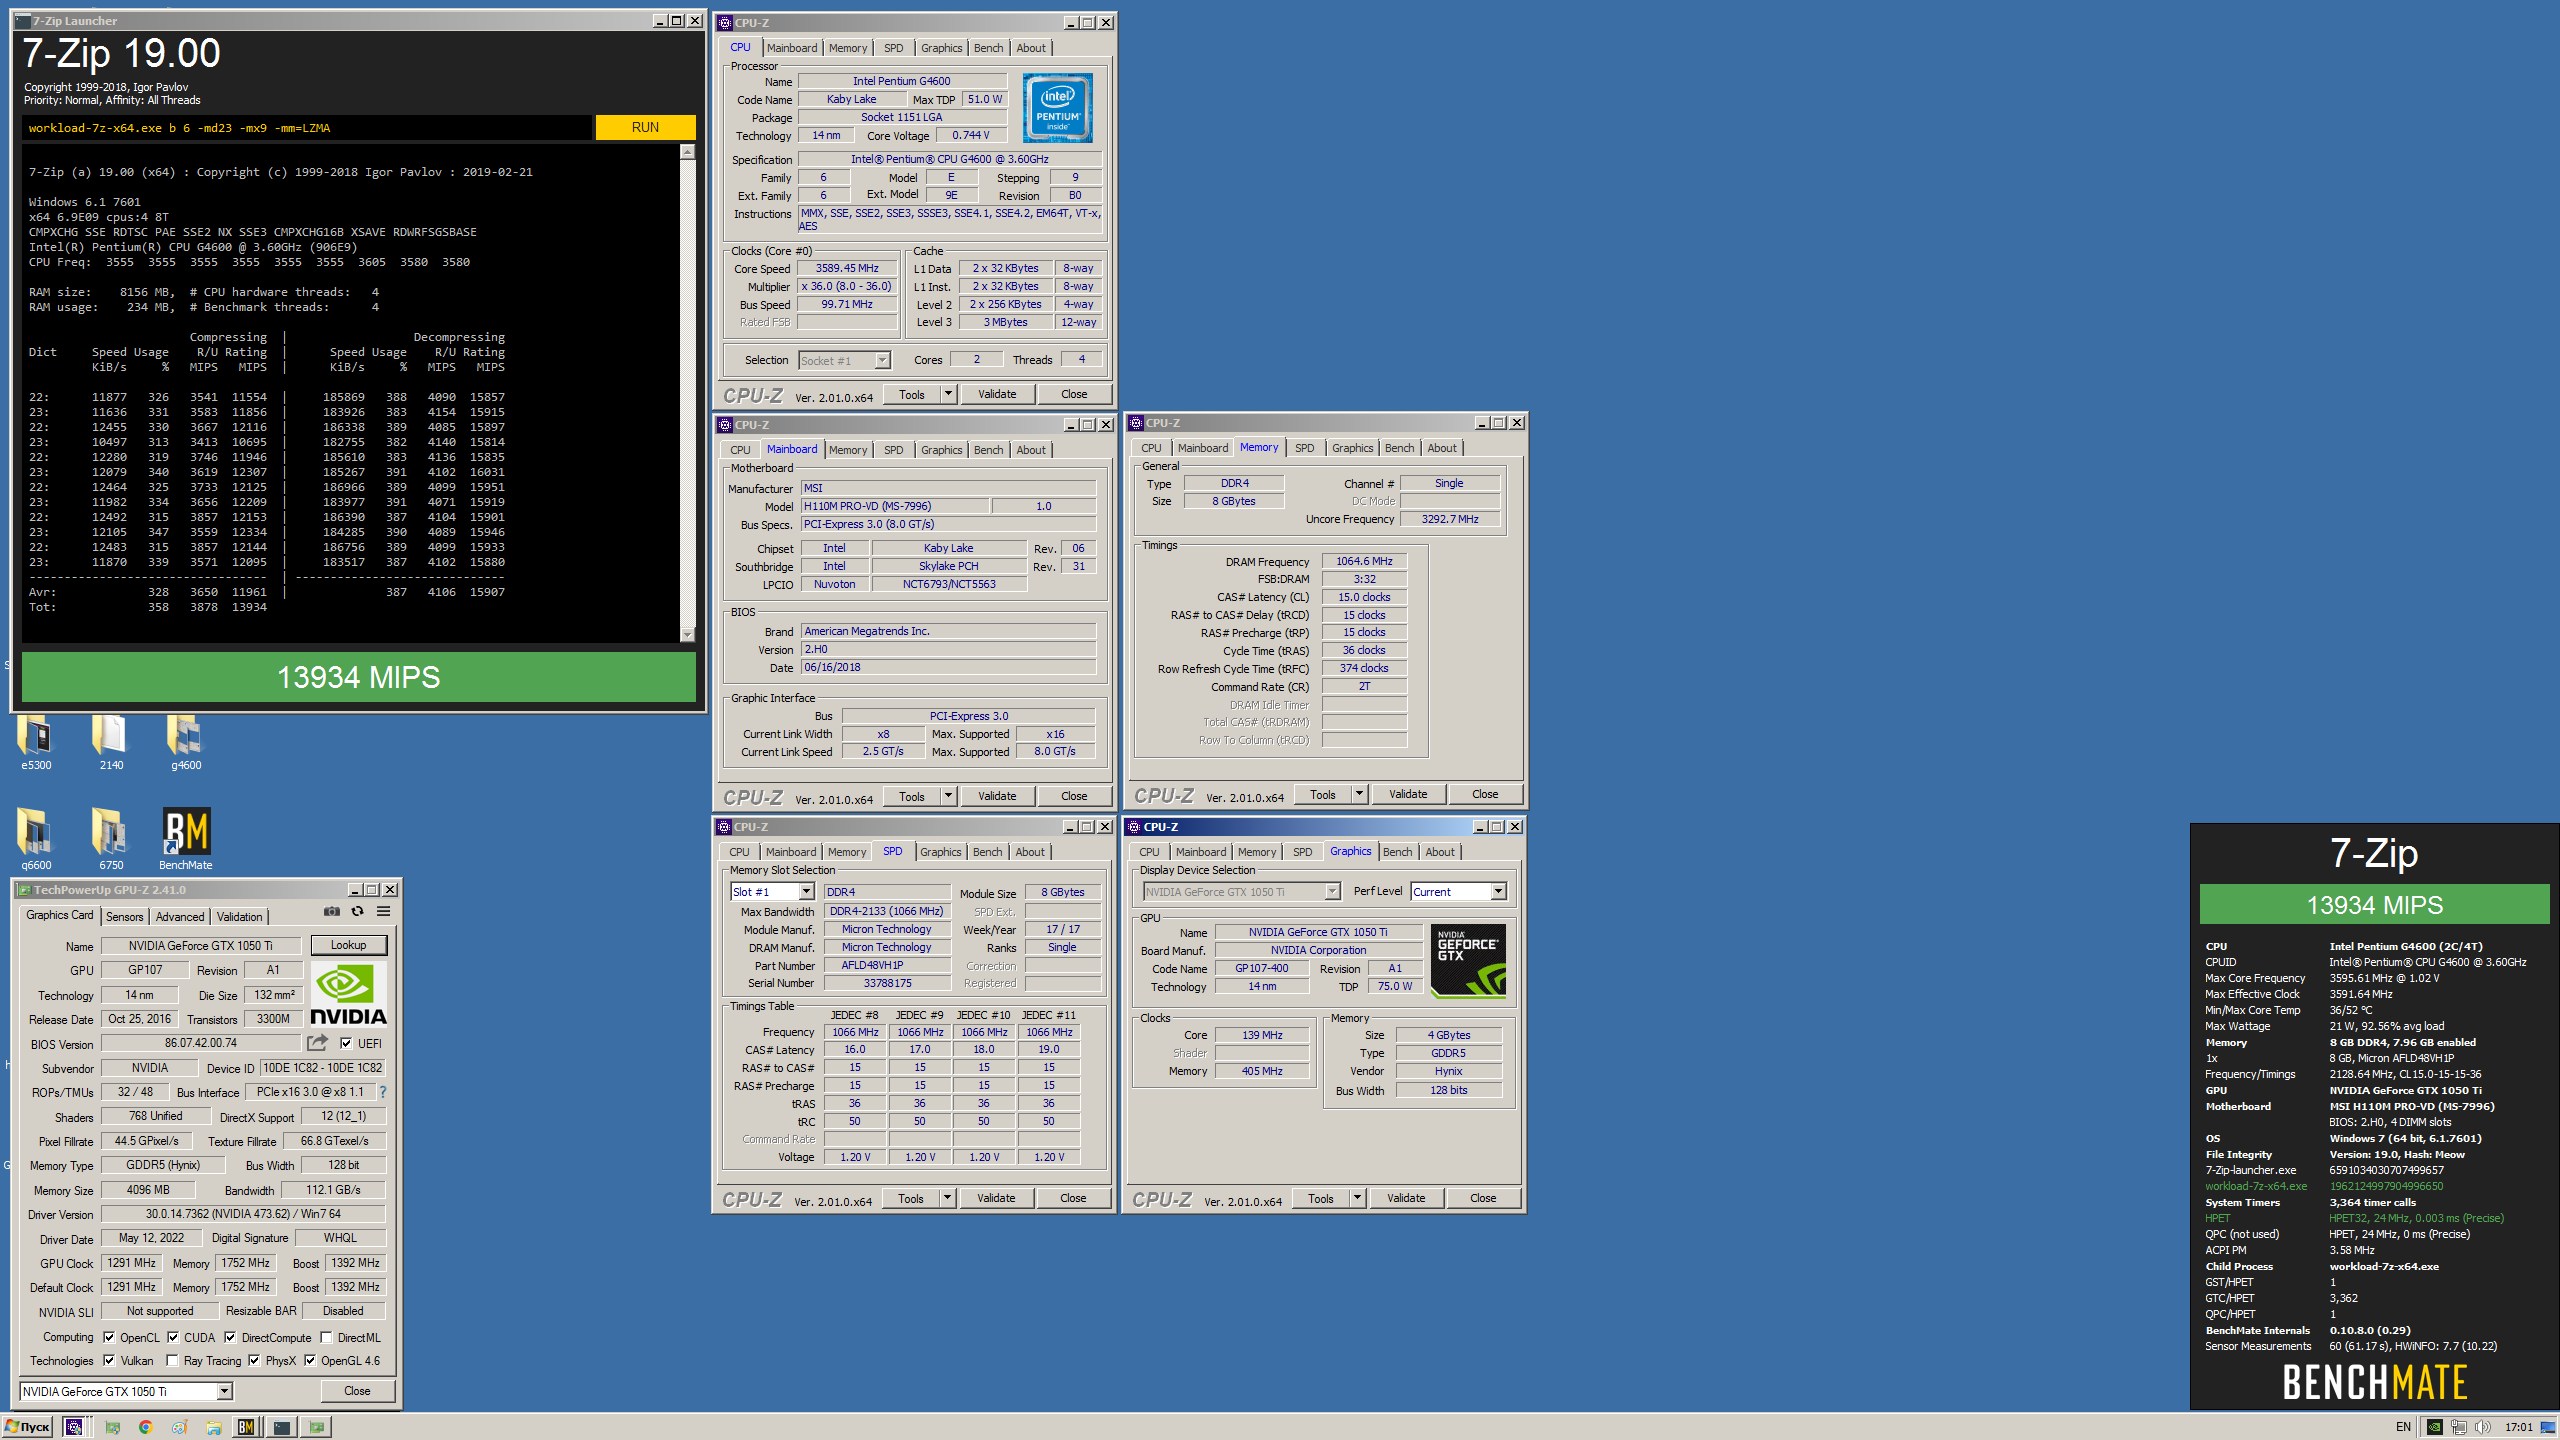Click the BenchMate BM taskbar icon

pyautogui.click(x=246, y=1427)
